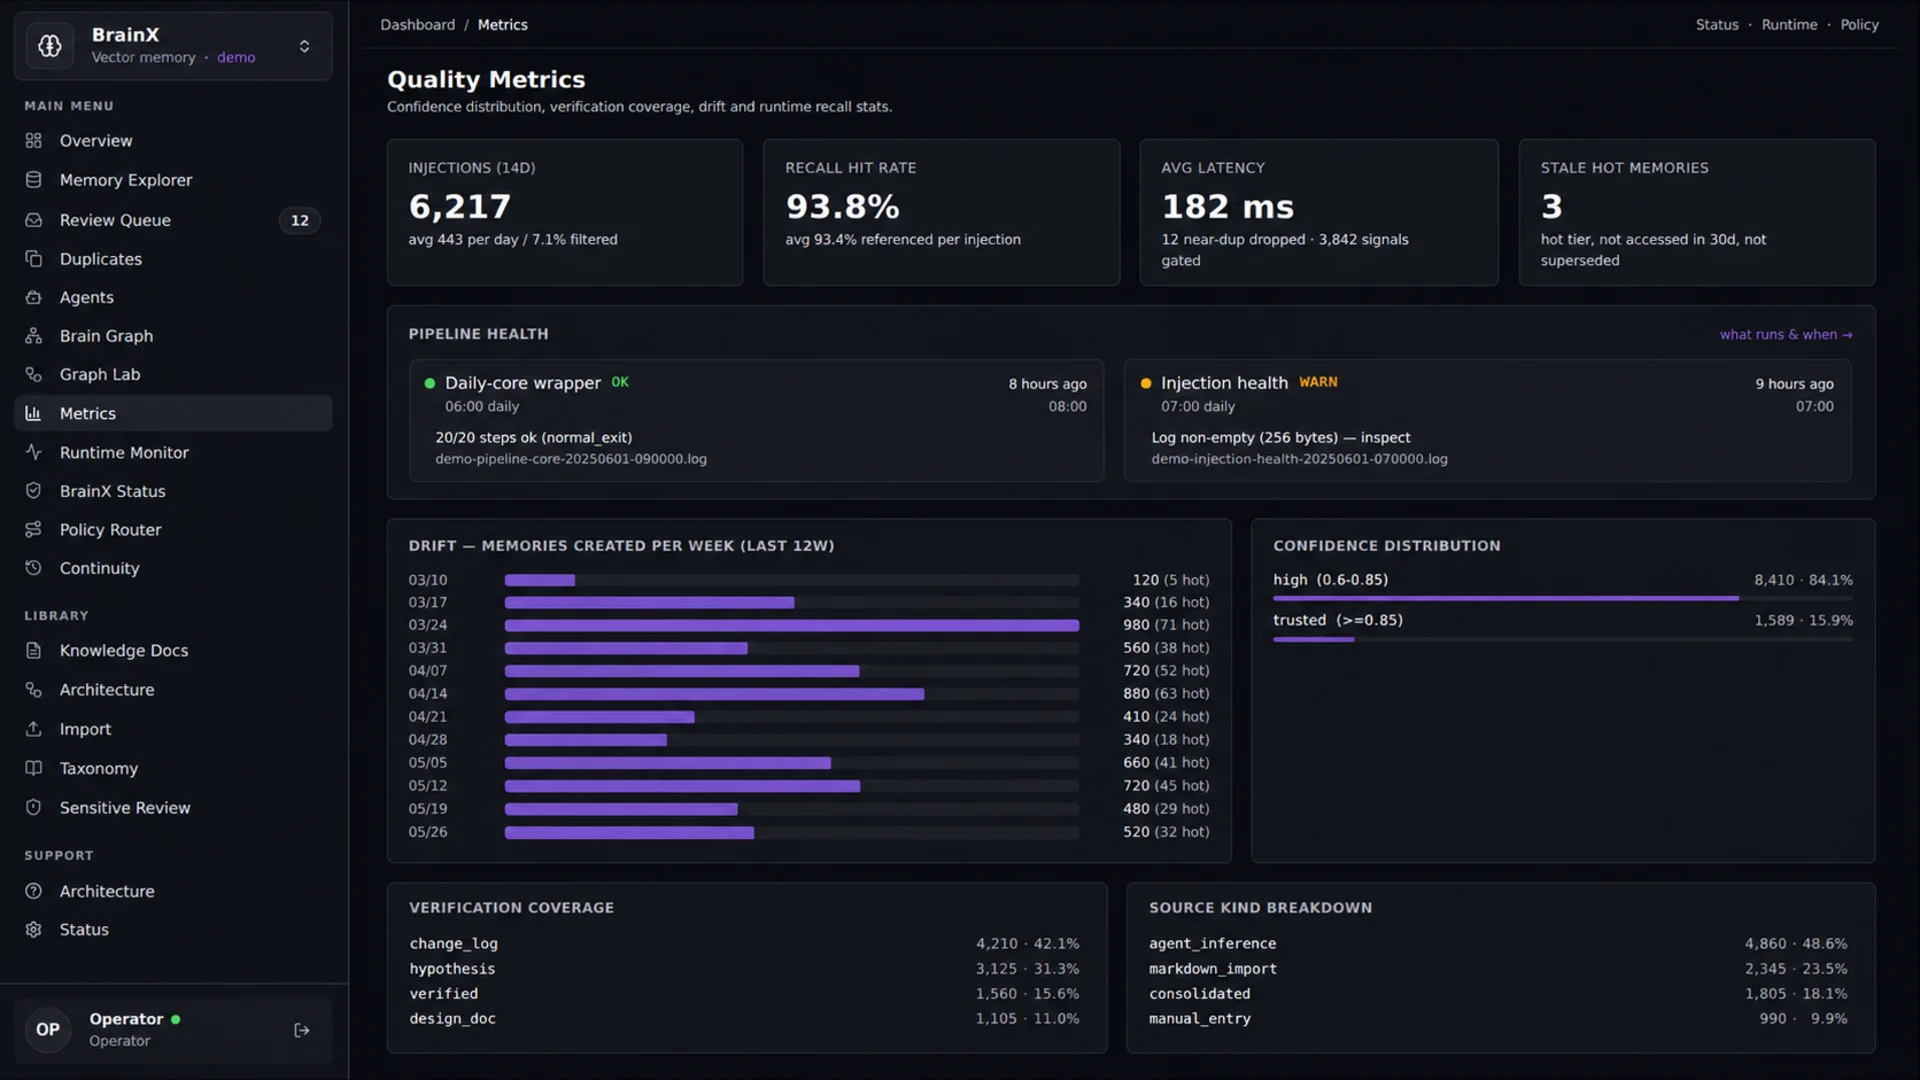The height and width of the screenshot is (1080, 1920).
Task: Click the Dashboard breadcrumb link
Action: [417, 25]
